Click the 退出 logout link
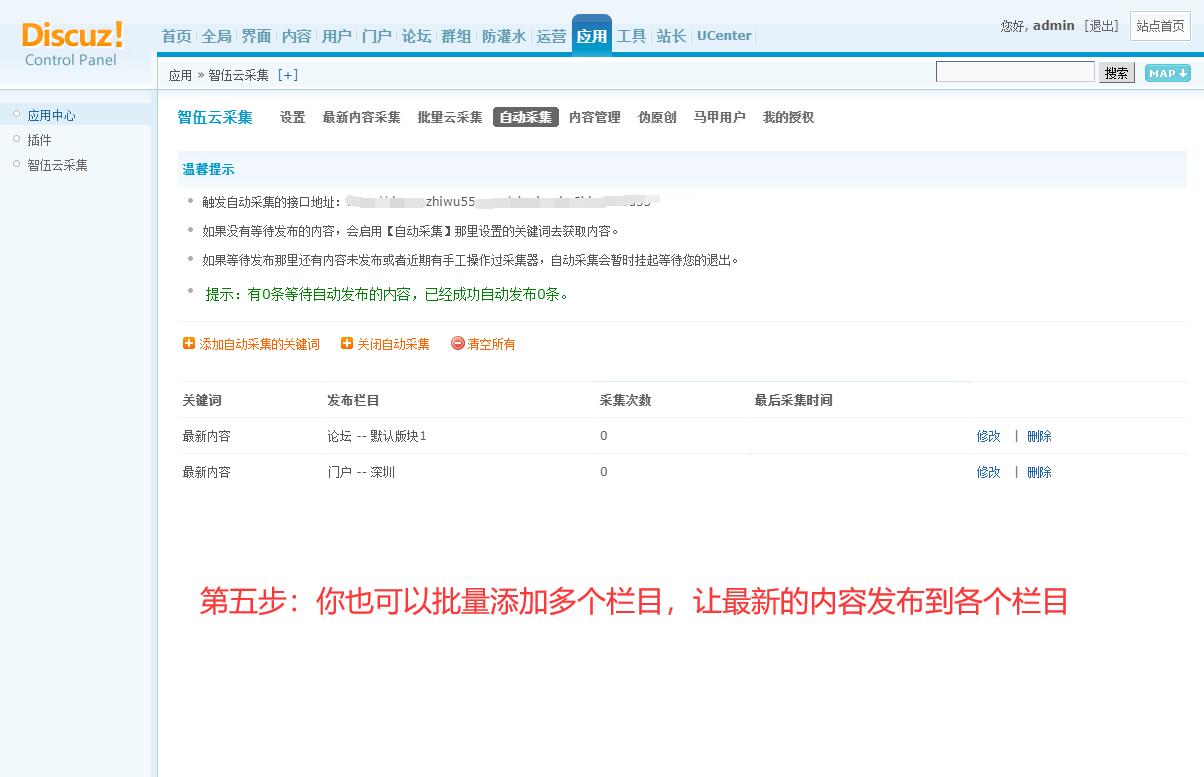 [1102, 26]
